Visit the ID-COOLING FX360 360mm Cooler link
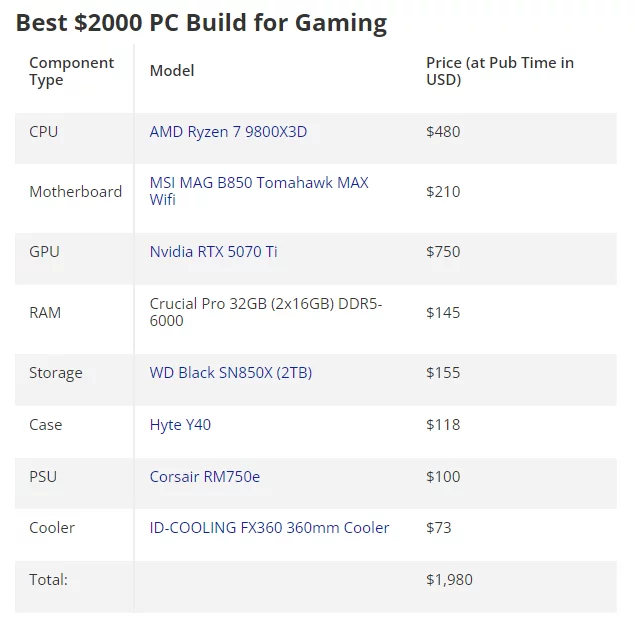635x634 pixels. (x=269, y=528)
